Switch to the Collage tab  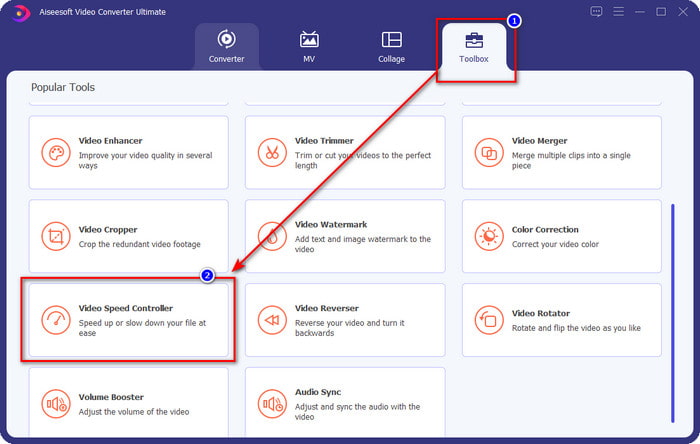pos(392,46)
